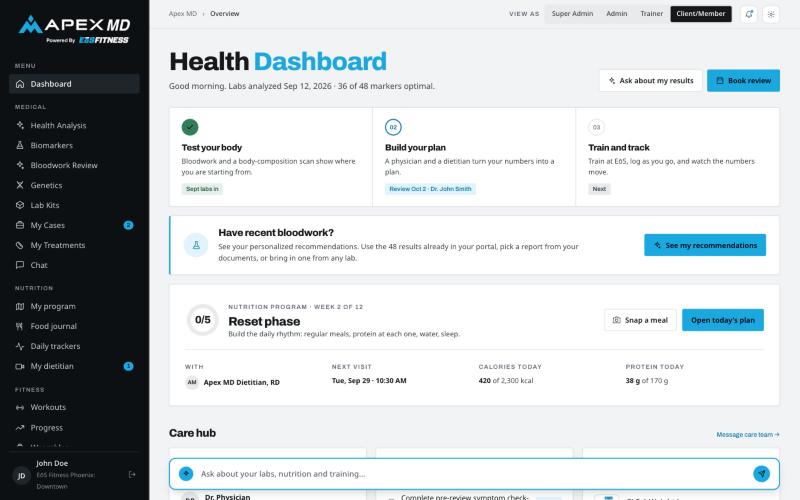
Task: Click the My dietitian video icon
Action: [x=20, y=366]
